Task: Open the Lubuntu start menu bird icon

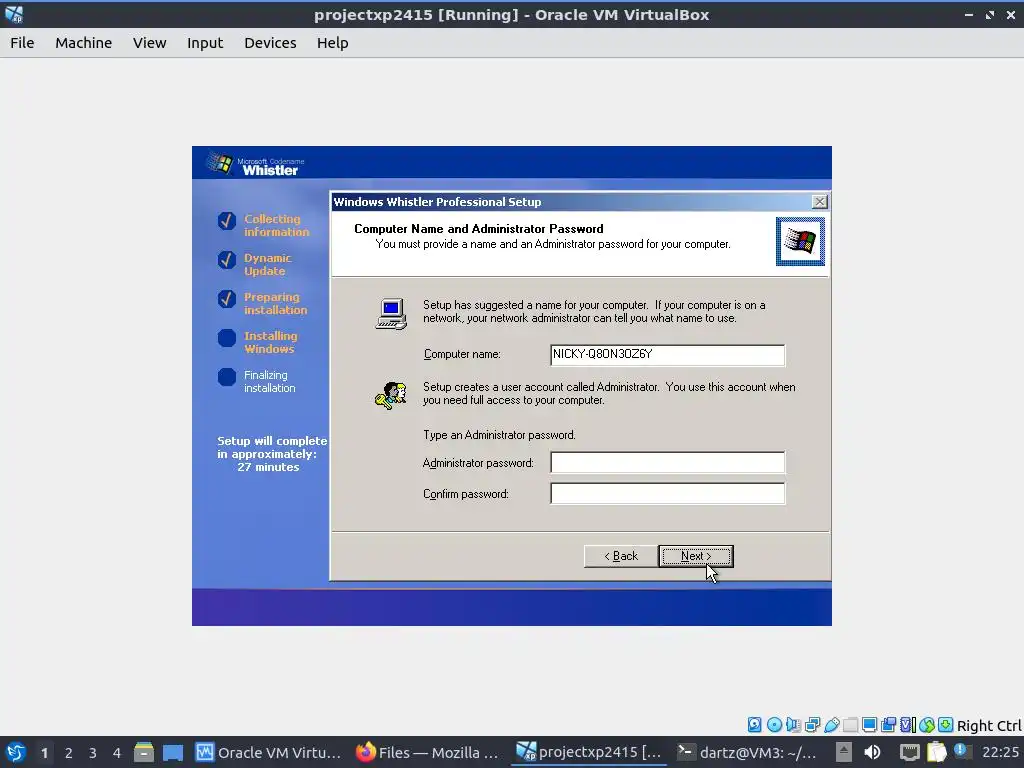Action: click(15, 752)
